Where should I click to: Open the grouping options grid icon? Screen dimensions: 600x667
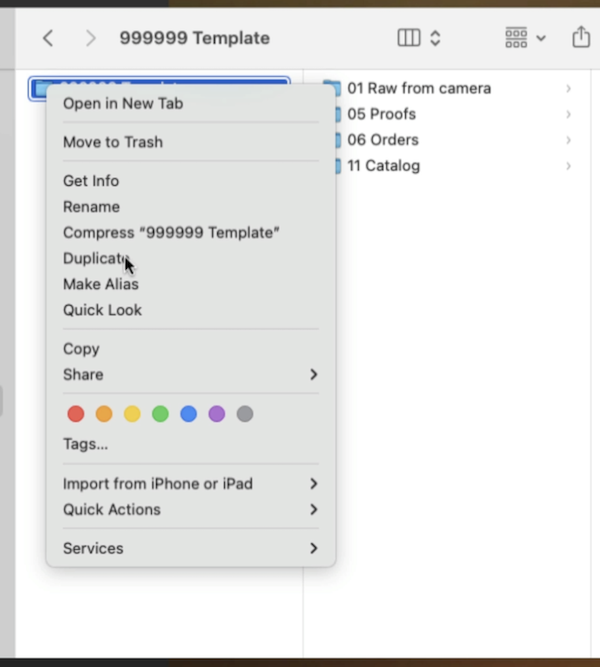[516, 38]
